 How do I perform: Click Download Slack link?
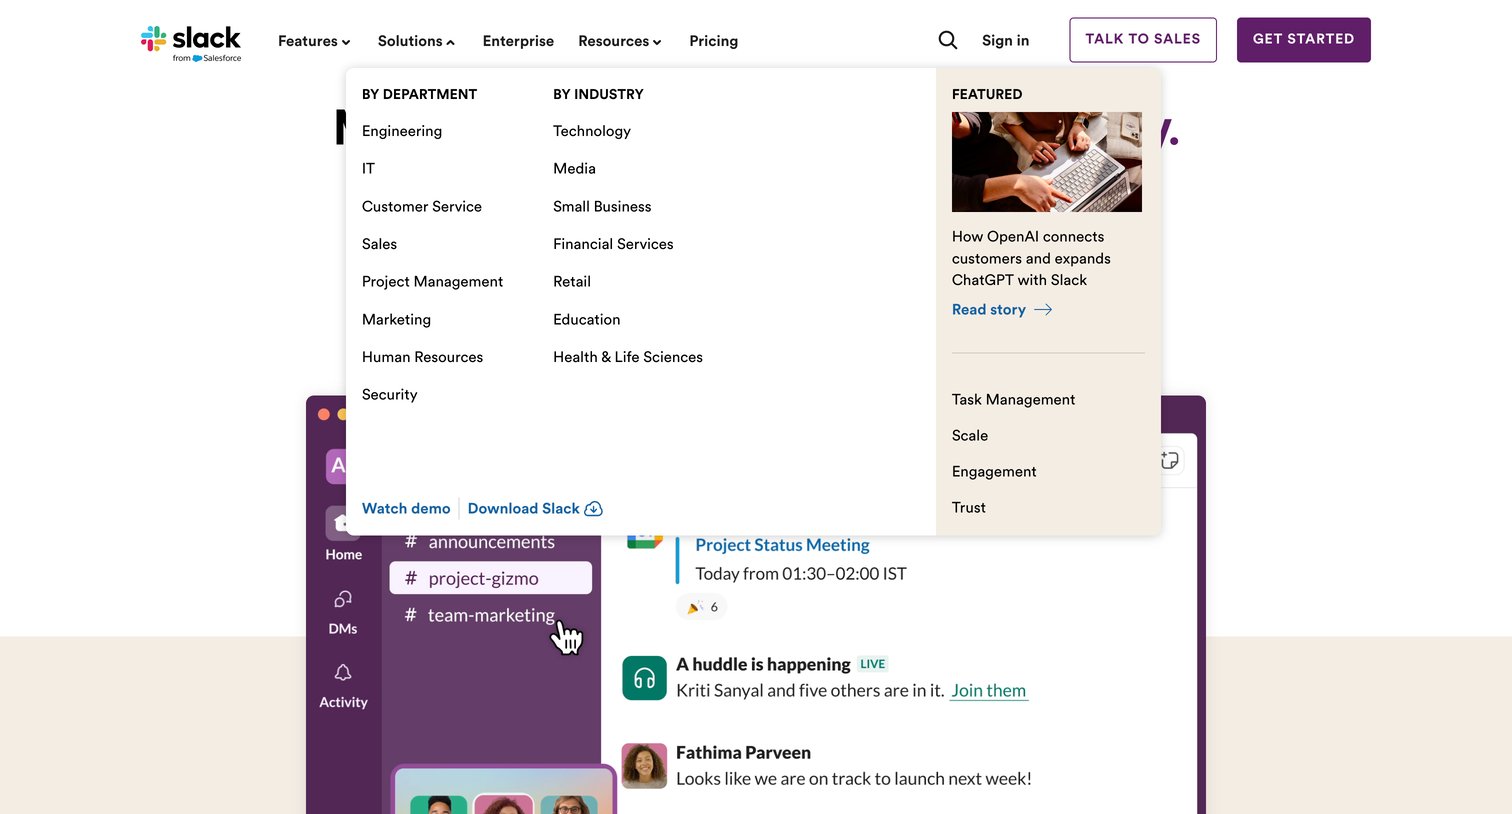point(535,508)
